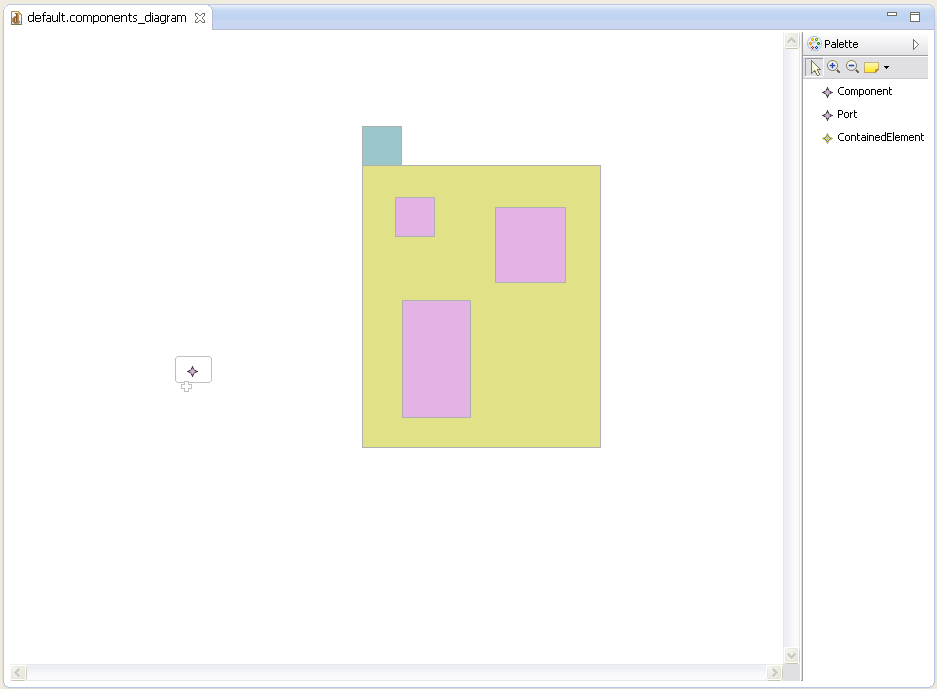
Task: Select the top-right pink contained element
Action: [530, 245]
